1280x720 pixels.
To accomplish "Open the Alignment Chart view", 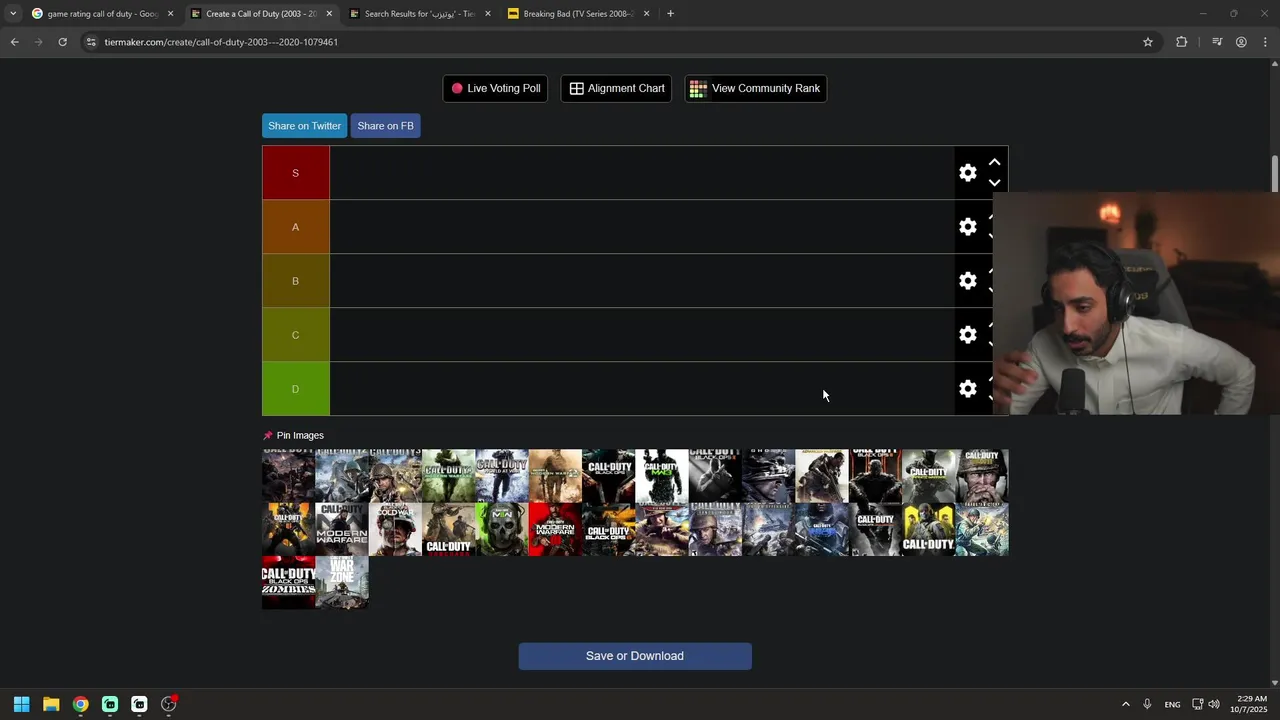I will pos(616,88).
